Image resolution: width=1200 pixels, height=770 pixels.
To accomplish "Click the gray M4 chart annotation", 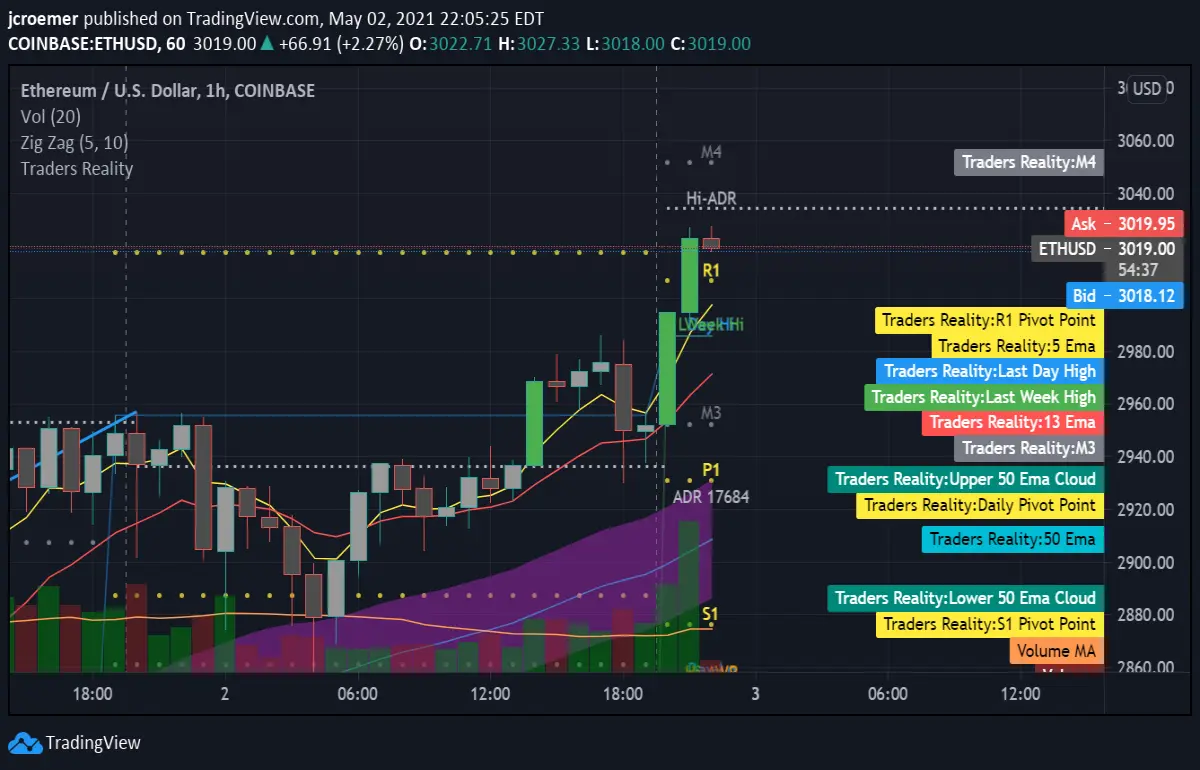I will pos(711,152).
